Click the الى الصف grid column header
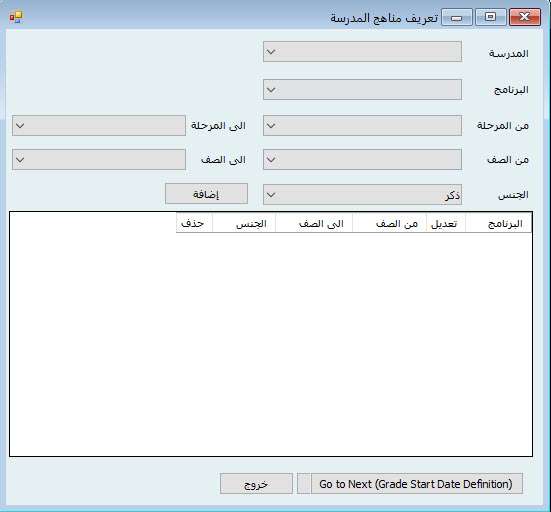Viewport: 551px width, 512px height. coord(314,223)
